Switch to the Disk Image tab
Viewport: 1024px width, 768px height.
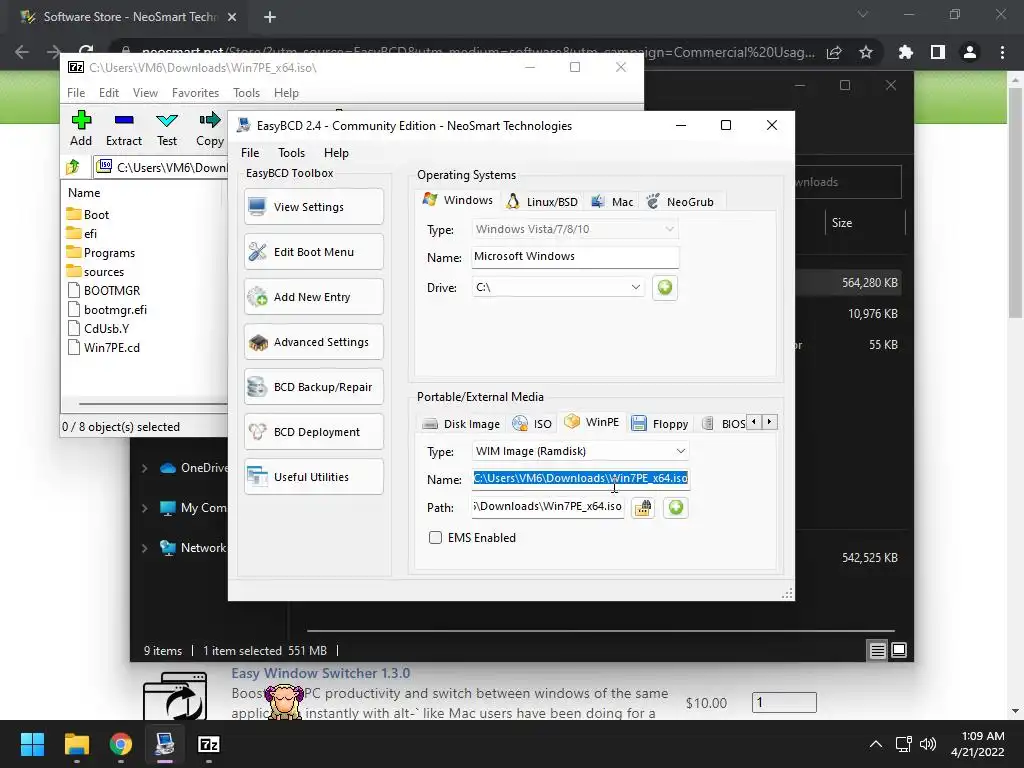[461, 424]
